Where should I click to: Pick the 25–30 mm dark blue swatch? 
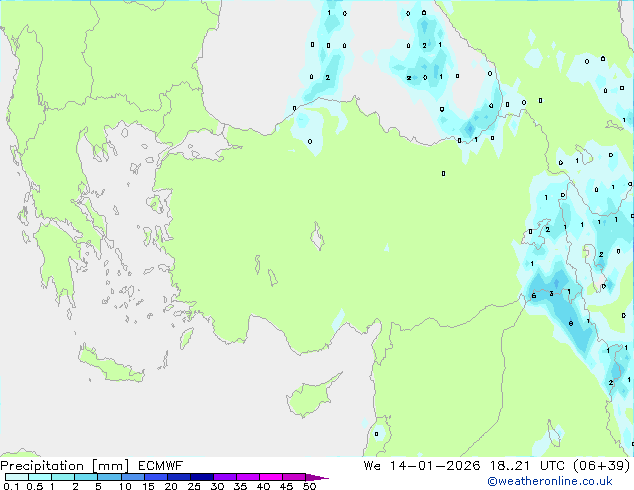click(x=202, y=477)
